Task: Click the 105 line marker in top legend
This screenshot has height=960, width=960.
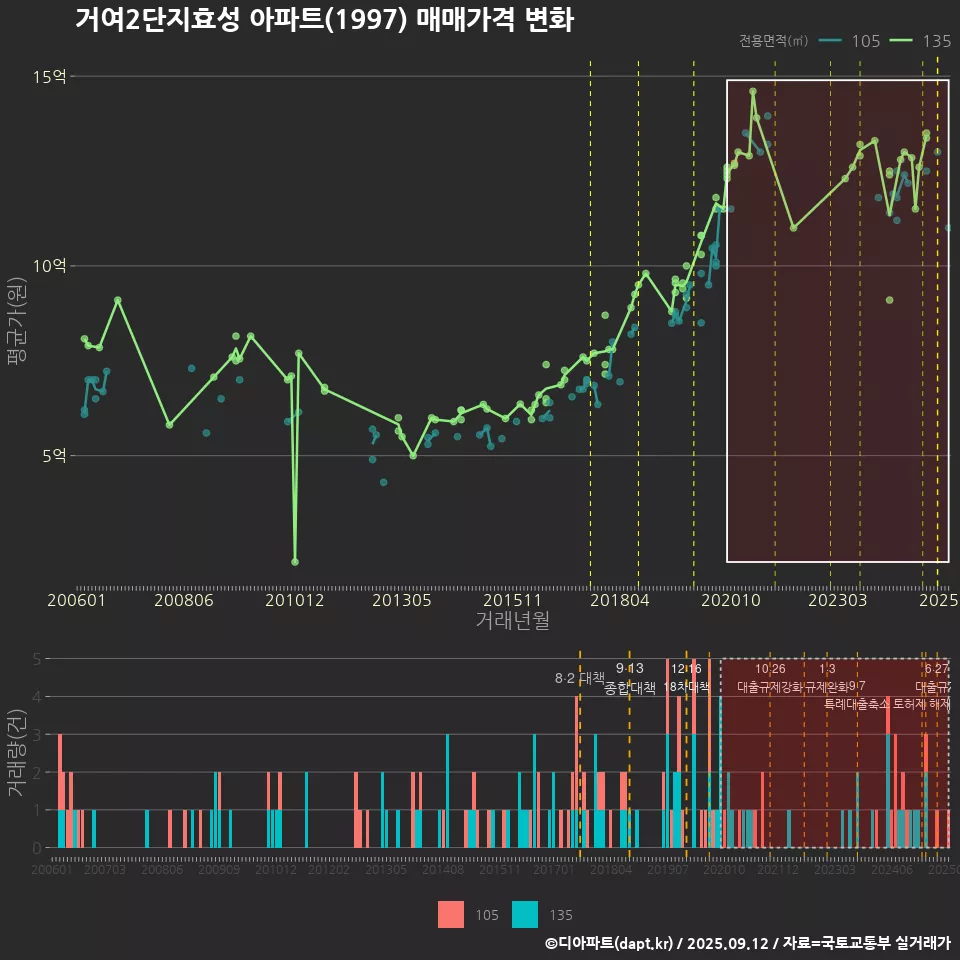Action: 830,41
